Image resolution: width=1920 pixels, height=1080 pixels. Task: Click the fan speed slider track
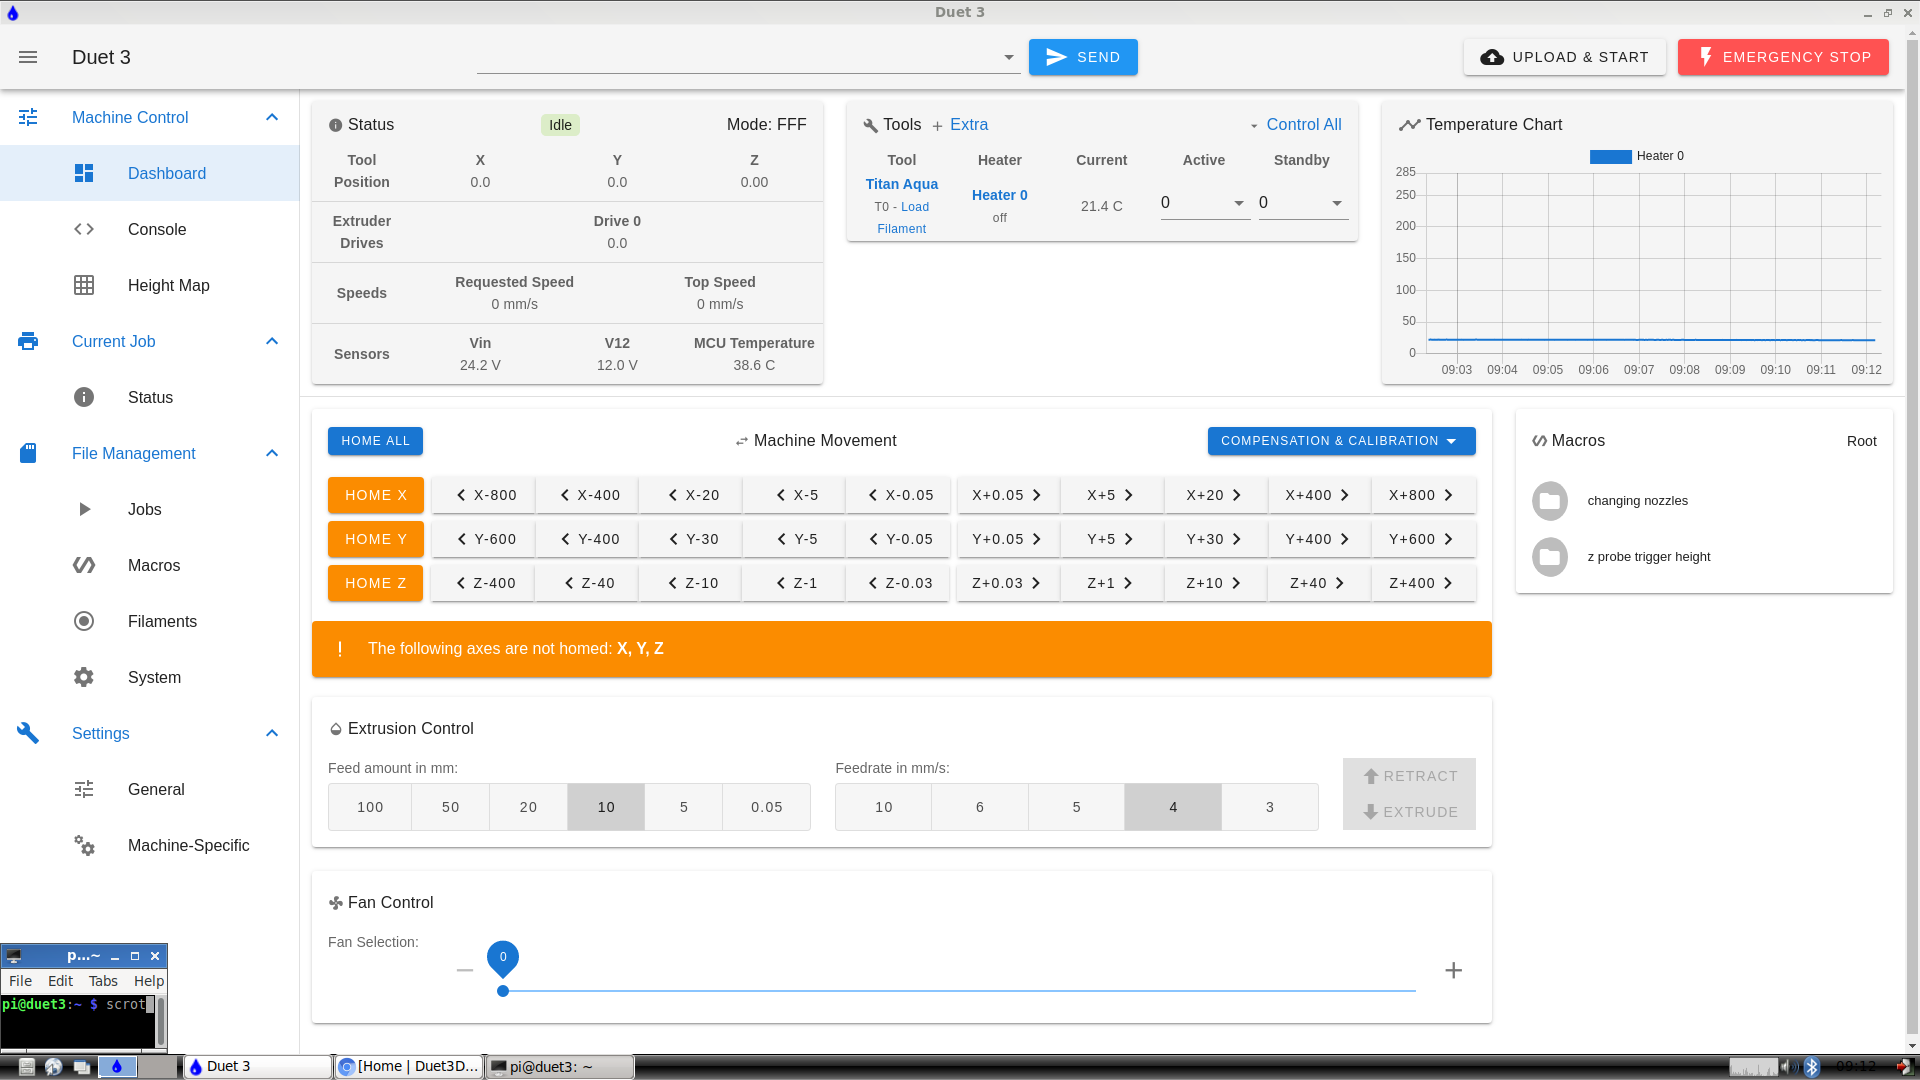[959, 991]
